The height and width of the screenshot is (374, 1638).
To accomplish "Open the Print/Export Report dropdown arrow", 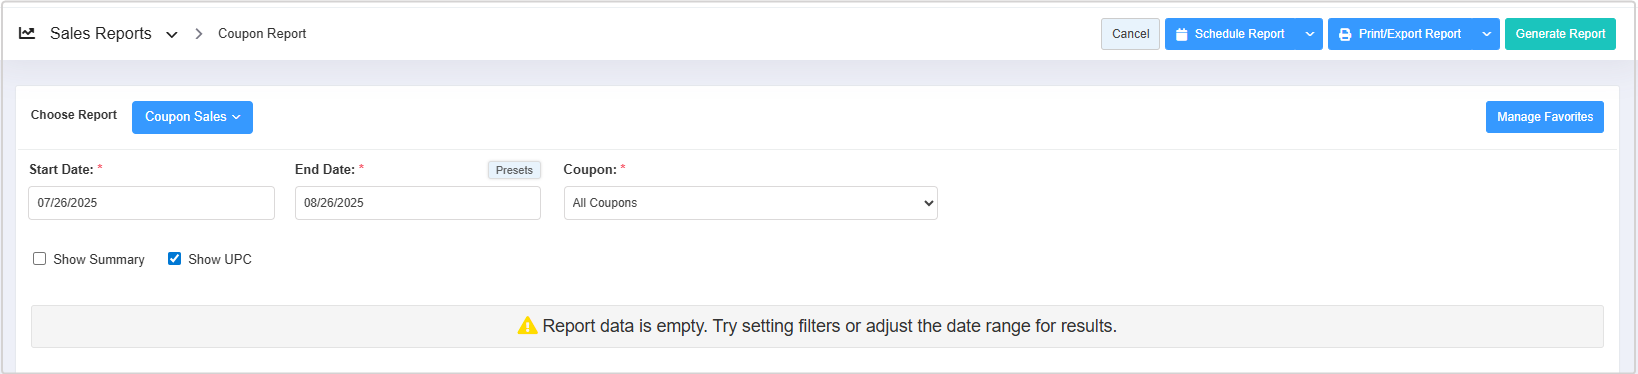I will click(x=1487, y=34).
